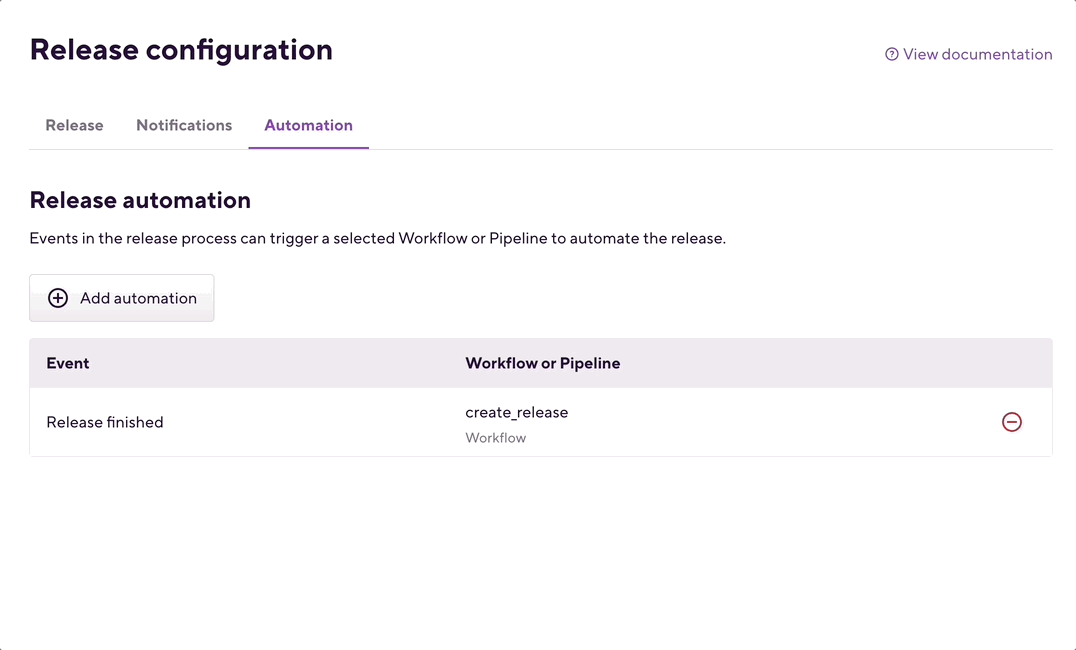Image resolution: width=1076 pixels, height=650 pixels.
Task: Remove the Release finished automation
Action: click(x=1012, y=422)
